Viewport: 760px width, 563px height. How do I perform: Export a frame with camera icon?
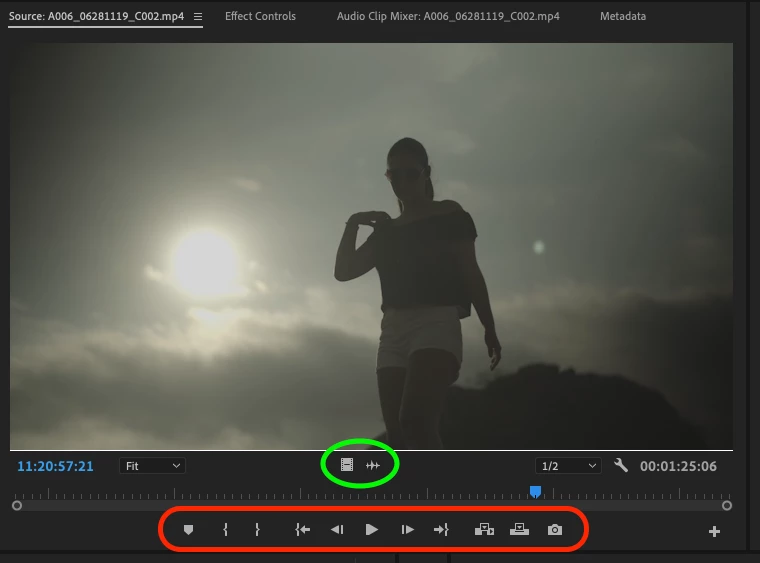coord(555,530)
